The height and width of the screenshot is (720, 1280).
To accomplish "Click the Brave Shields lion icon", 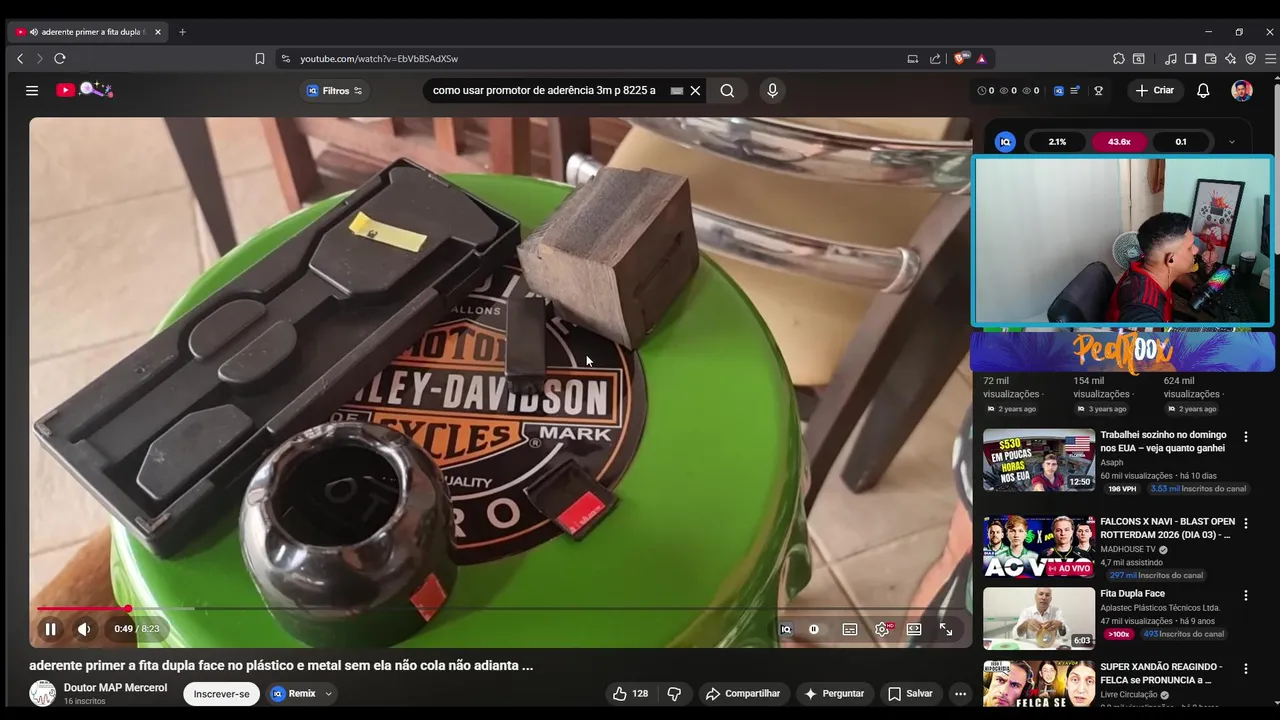I will coord(962,59).
